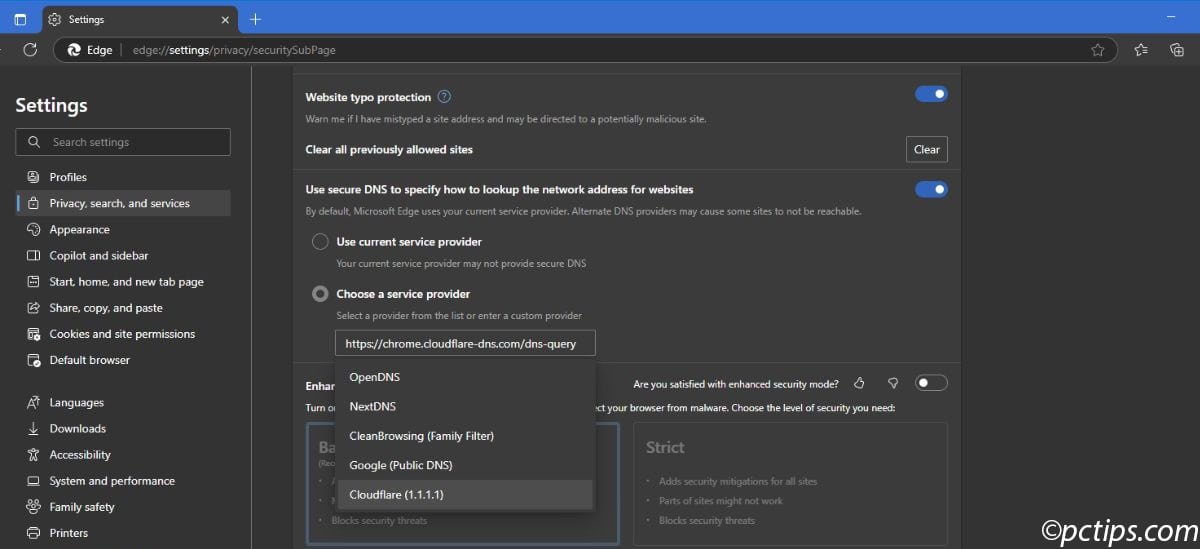Screen dimensions: 1200x549
Task: Open the Favorites toolbar icon
Action: (1141, 49)
